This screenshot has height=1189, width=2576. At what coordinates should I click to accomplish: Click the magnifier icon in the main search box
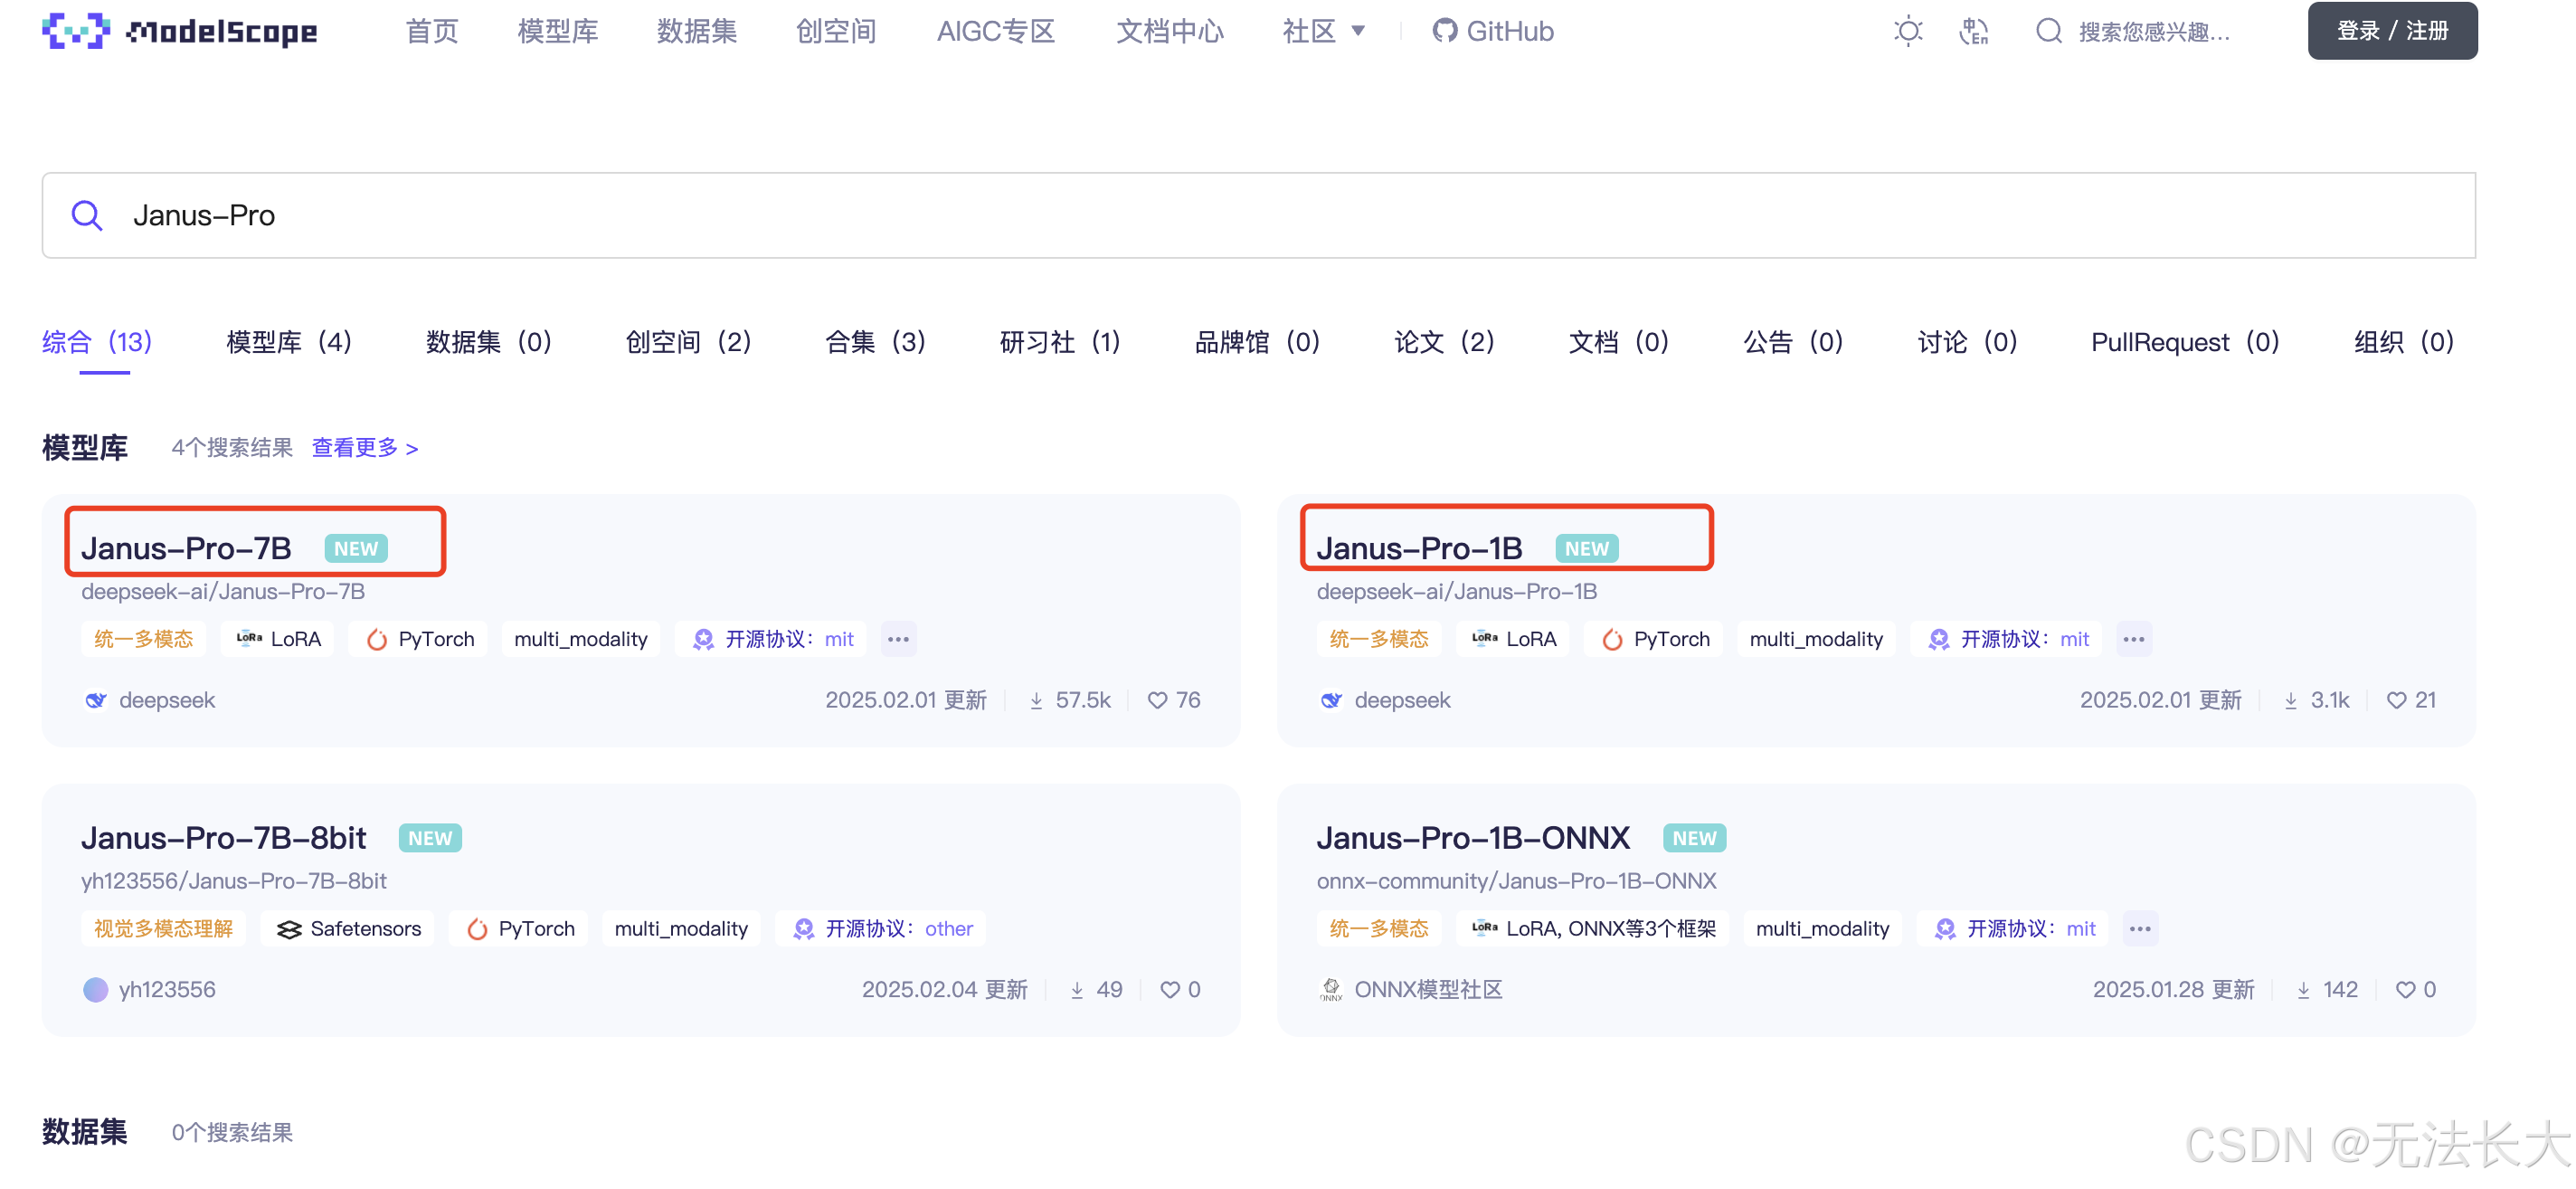87,215
